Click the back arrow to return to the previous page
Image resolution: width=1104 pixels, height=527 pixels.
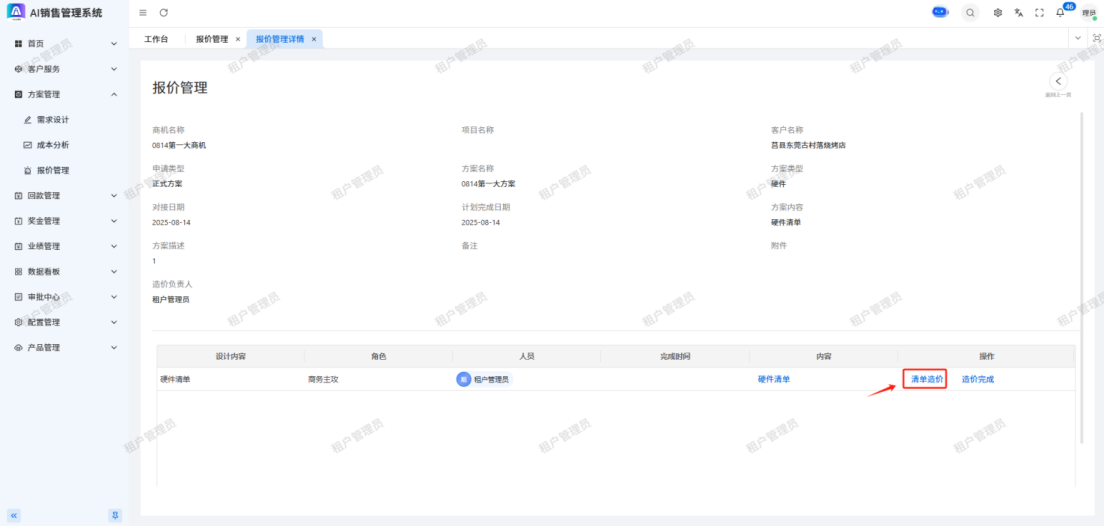[x=1058, y=82]
